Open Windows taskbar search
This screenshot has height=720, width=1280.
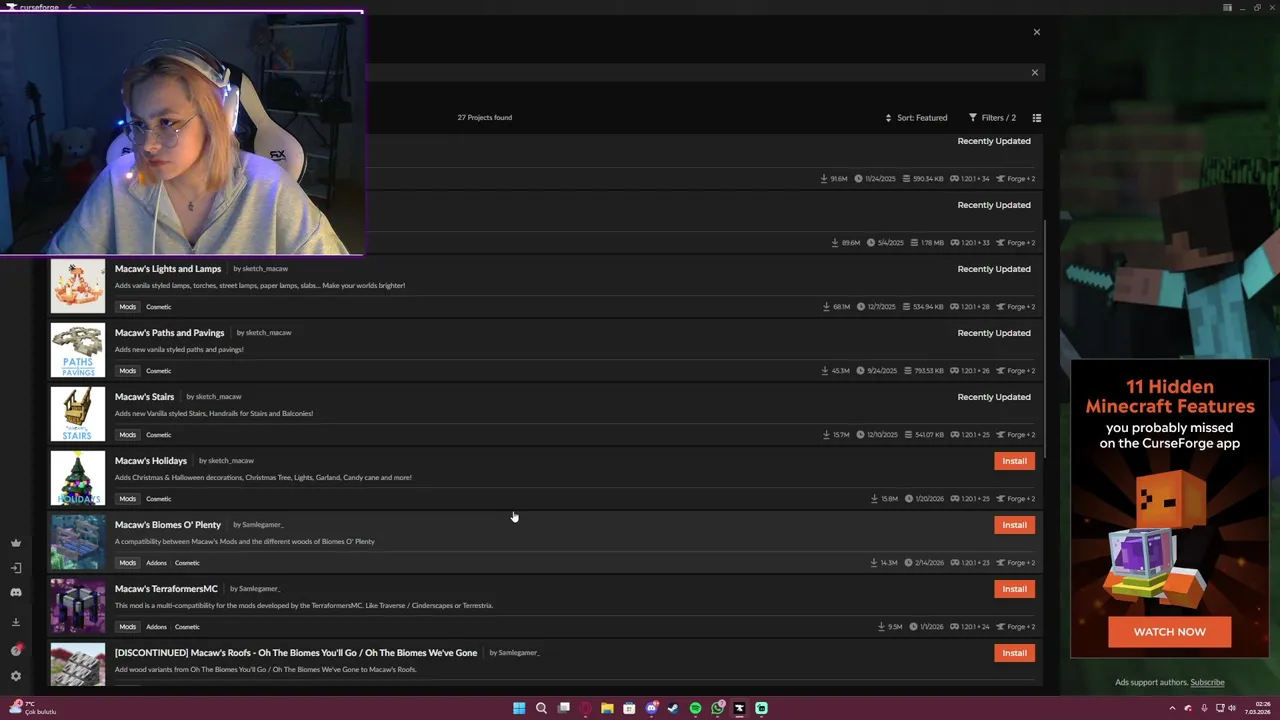(541, 708)
